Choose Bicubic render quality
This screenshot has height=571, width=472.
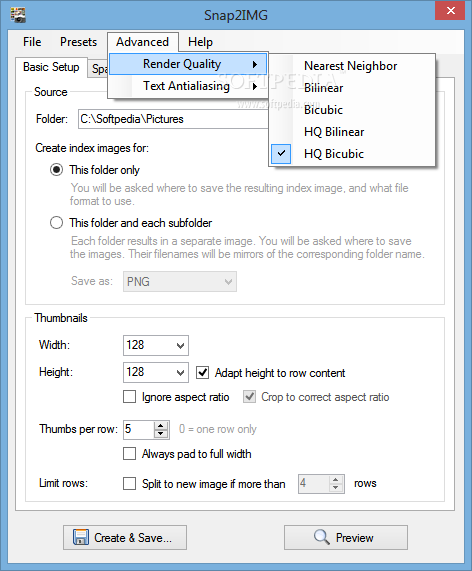tap(352, 110)
